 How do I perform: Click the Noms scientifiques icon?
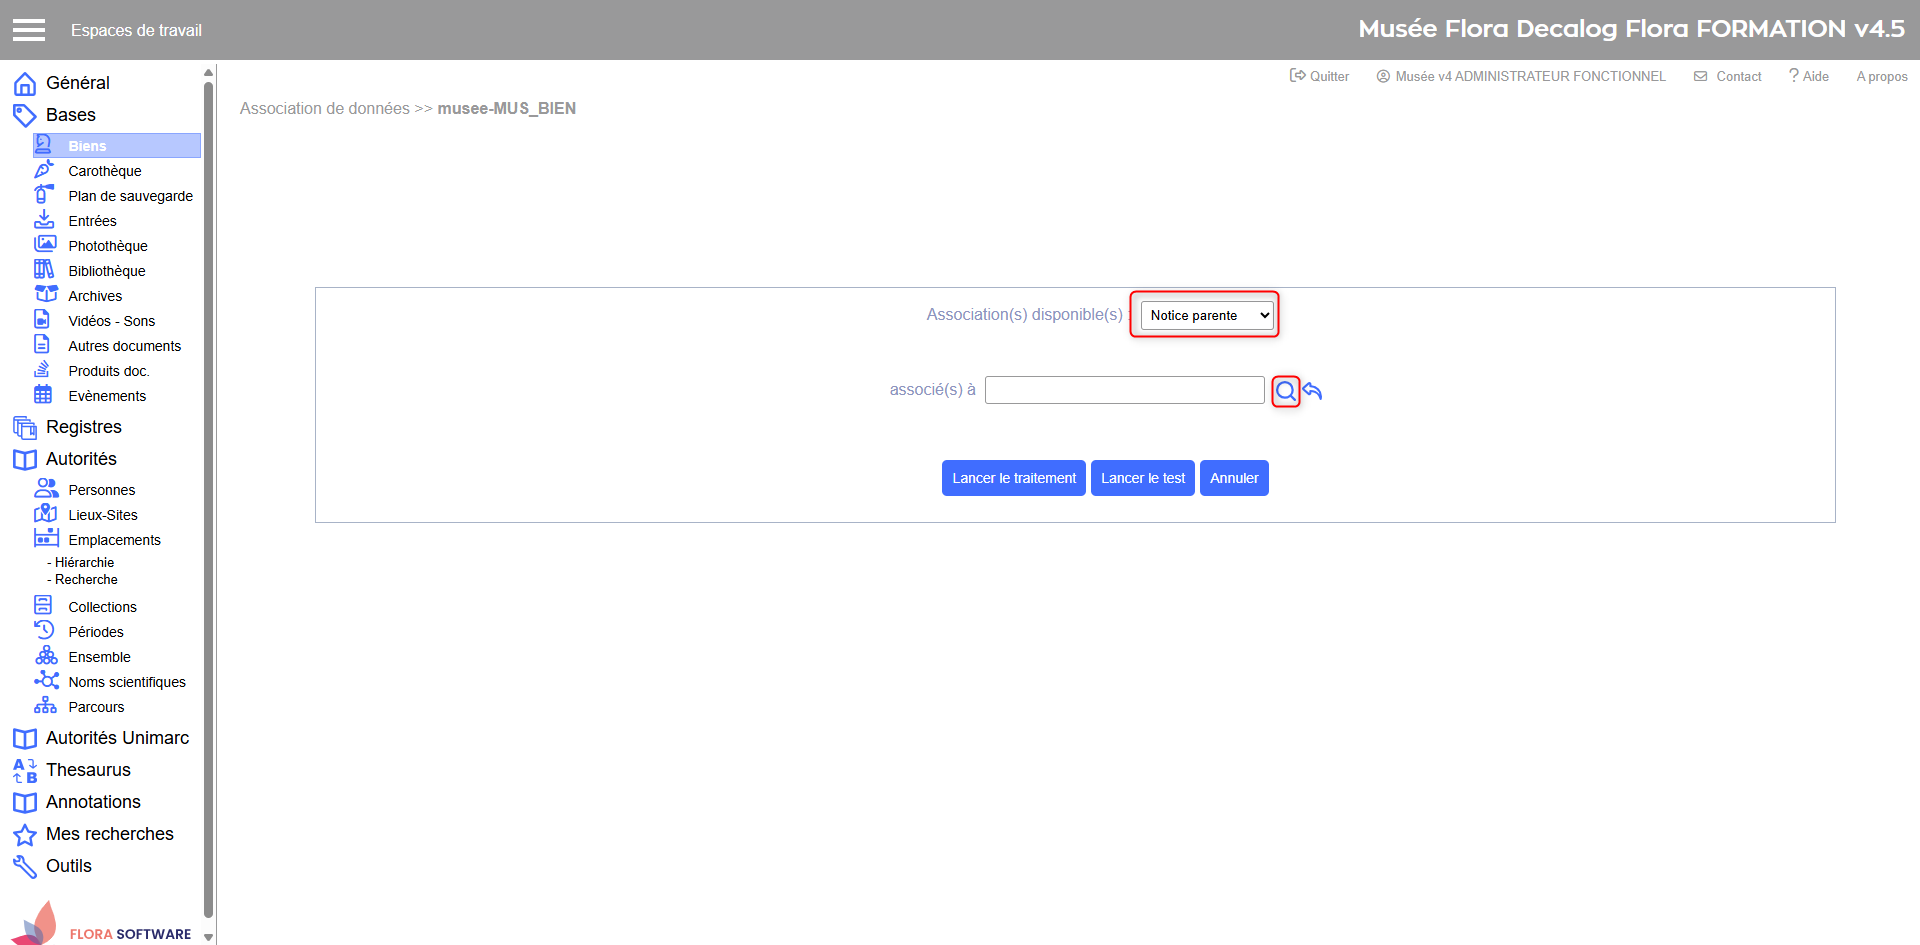point(46,681)
